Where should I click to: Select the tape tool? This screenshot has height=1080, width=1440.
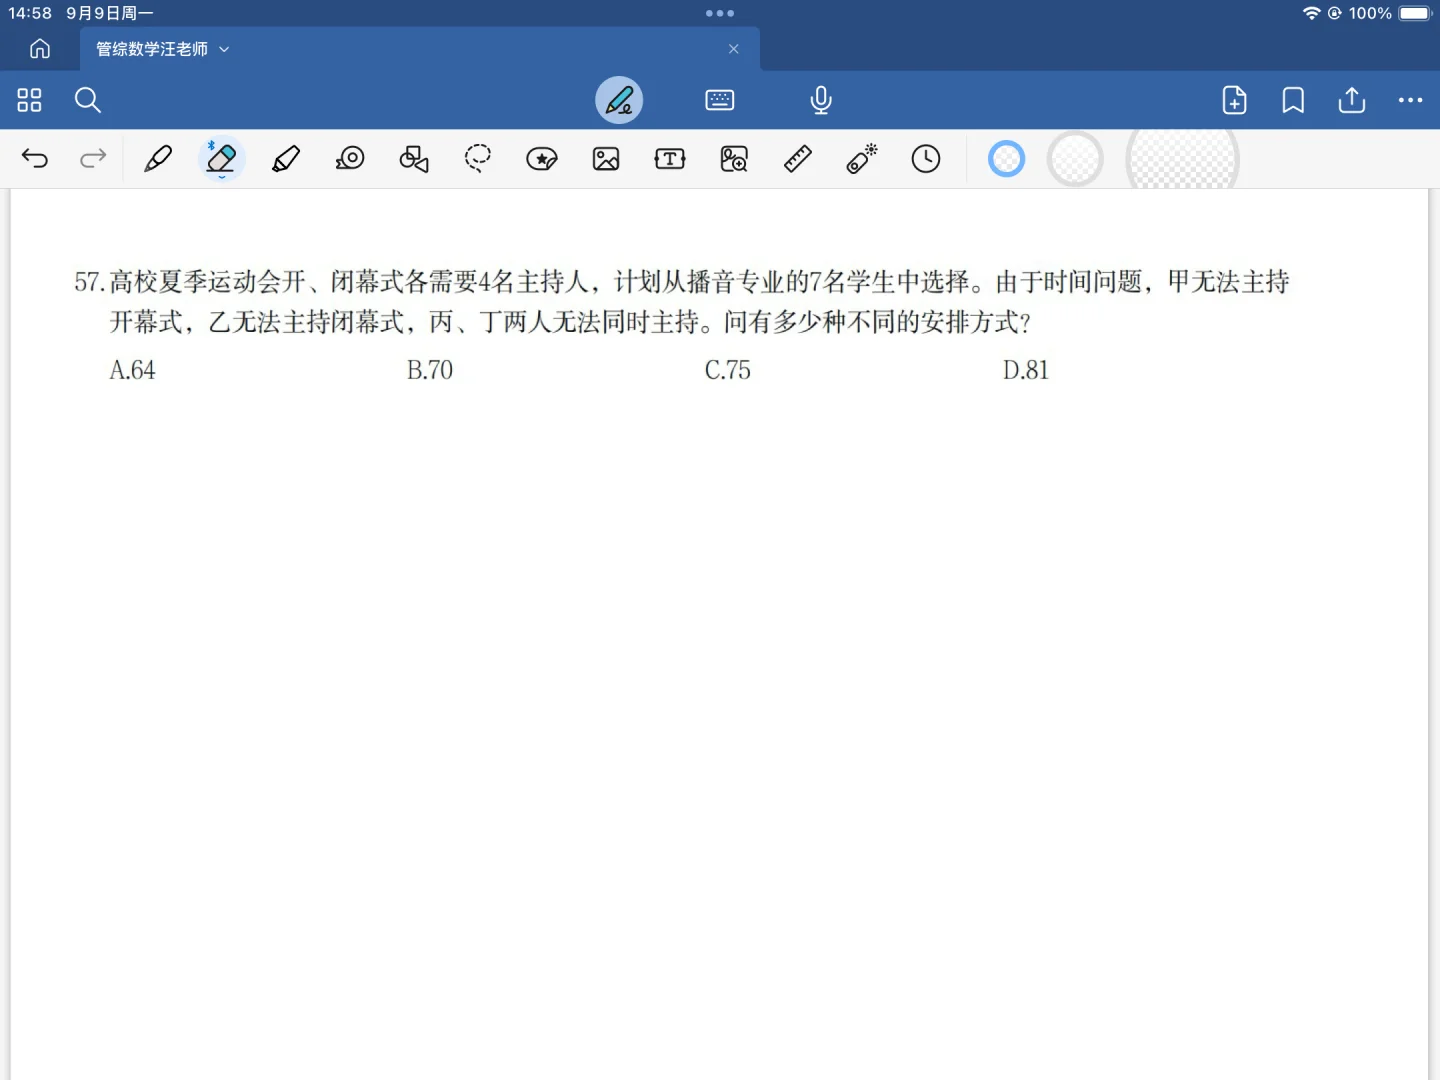coord(350,158)
